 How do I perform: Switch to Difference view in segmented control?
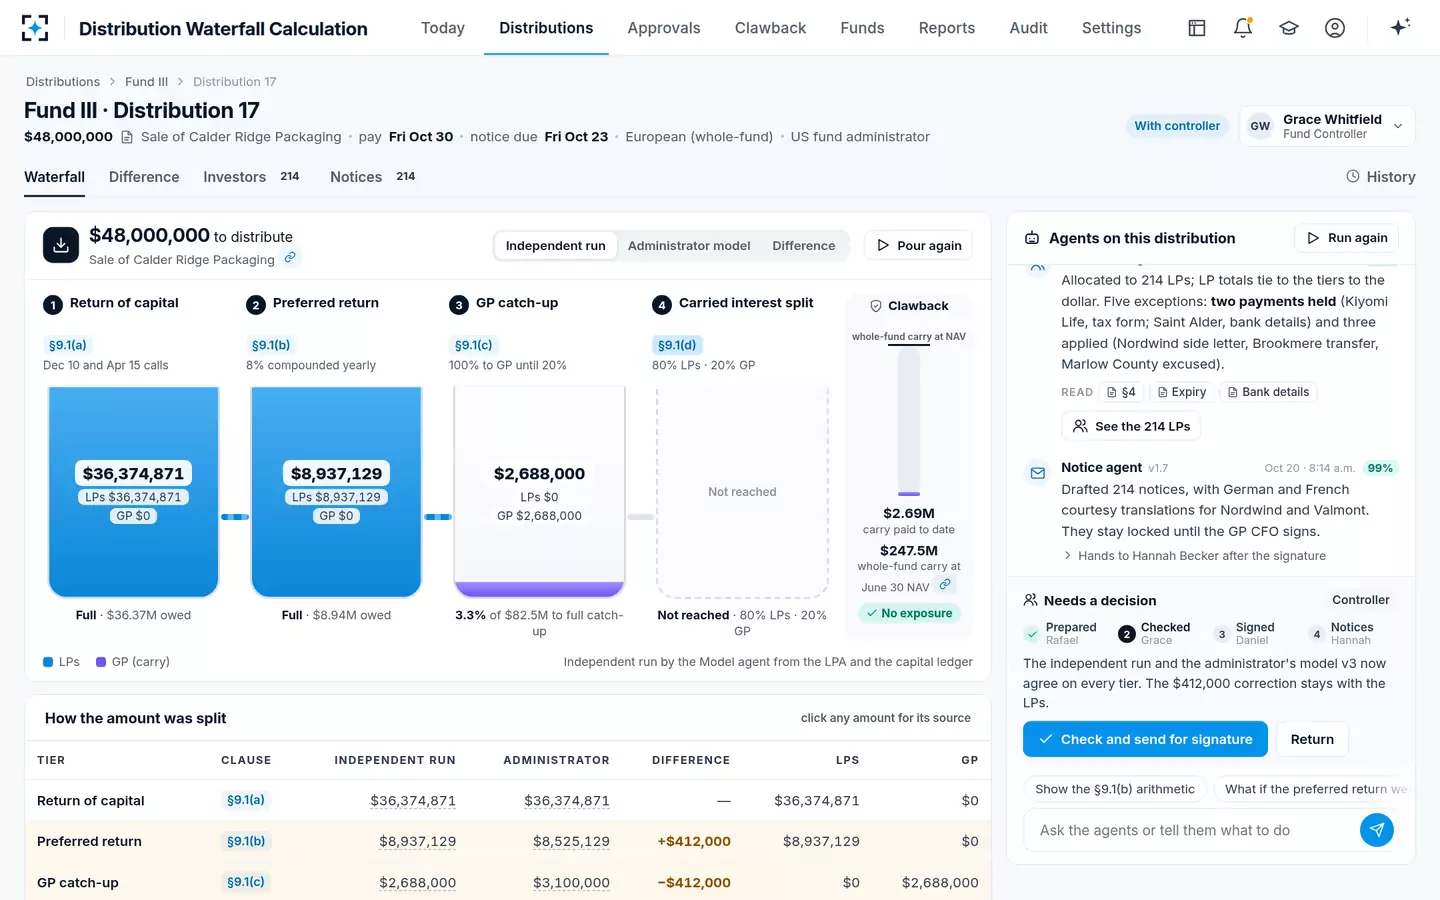[x=803, y=246]
